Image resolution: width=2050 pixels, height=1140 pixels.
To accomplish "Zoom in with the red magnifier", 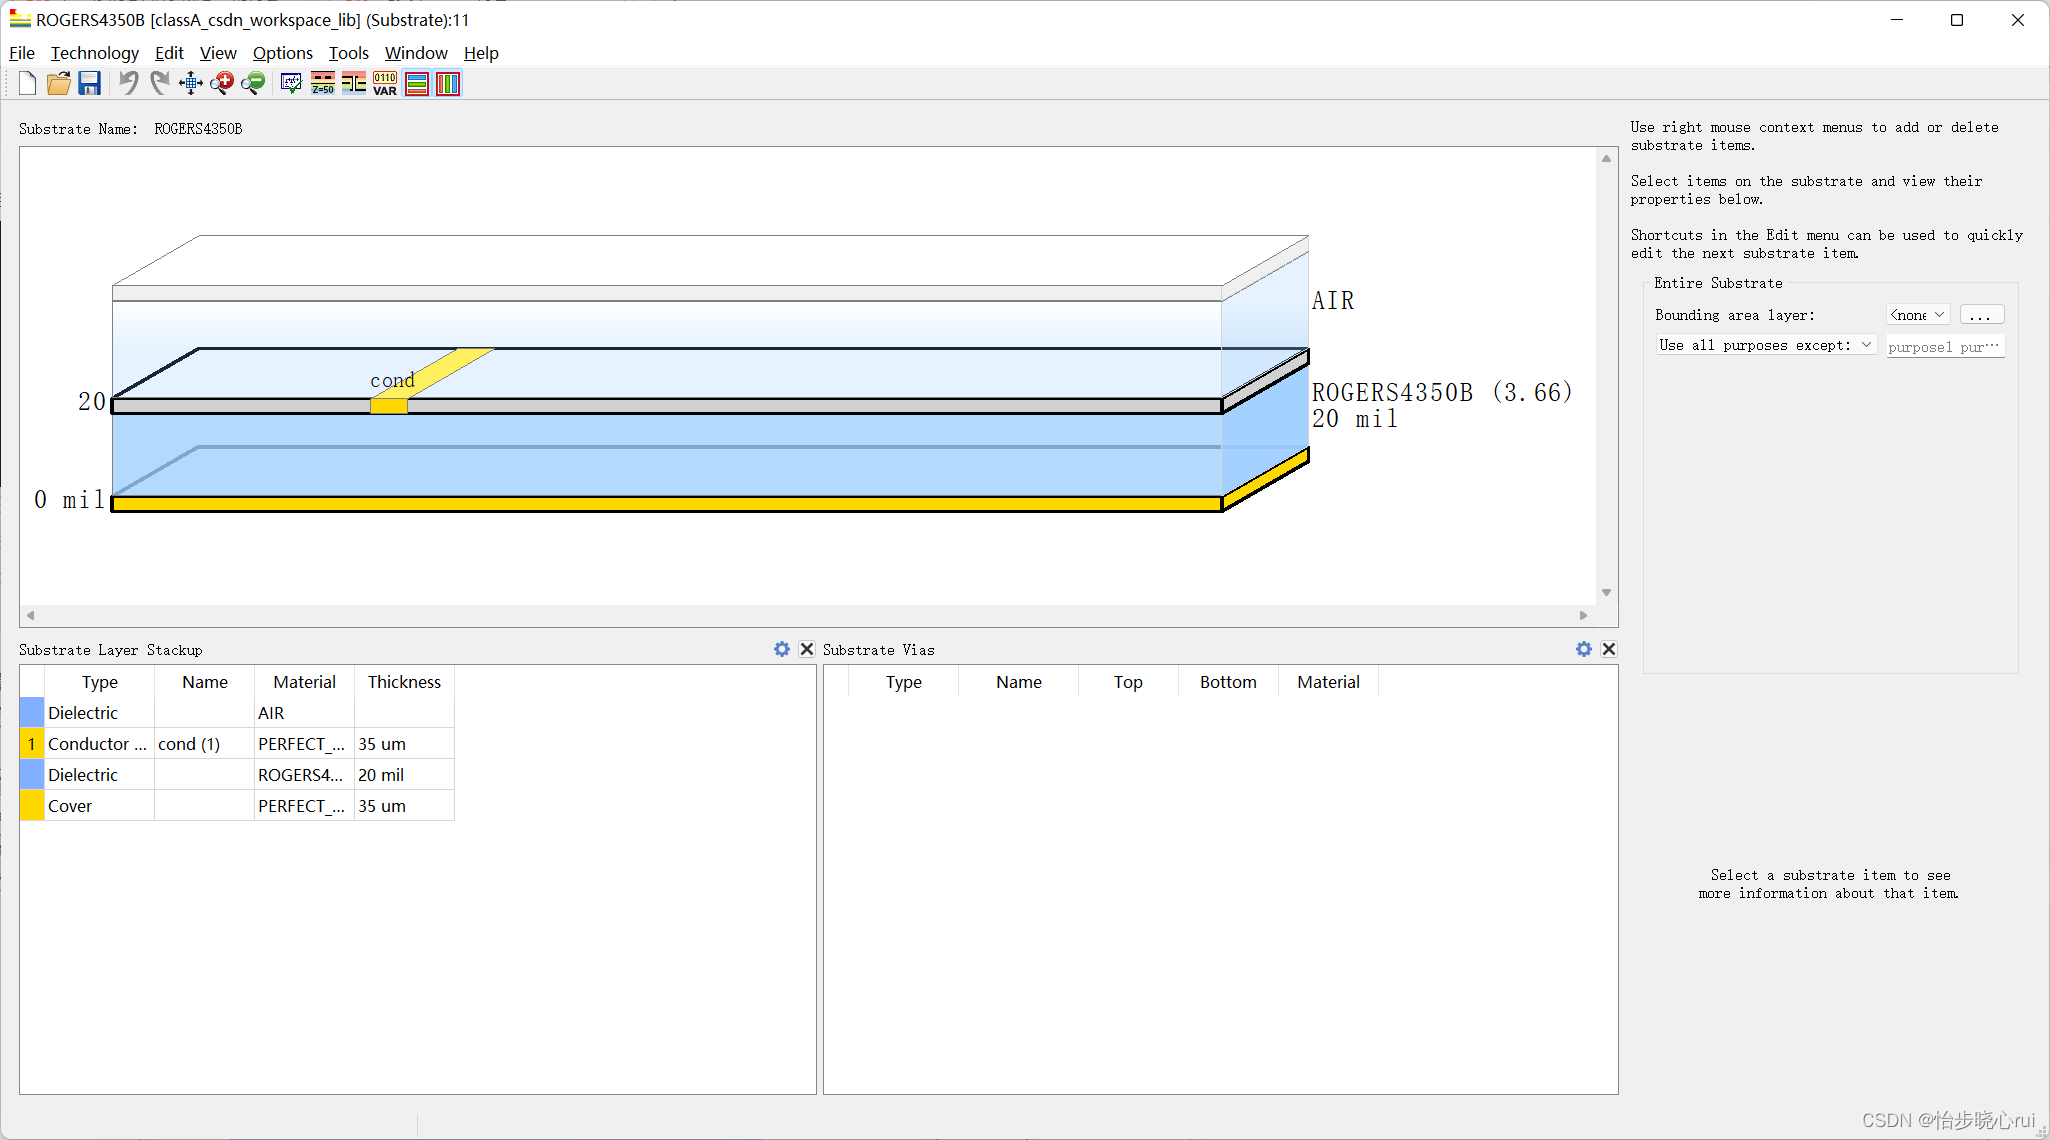I will pyautogui.click(x=222, y=84).
